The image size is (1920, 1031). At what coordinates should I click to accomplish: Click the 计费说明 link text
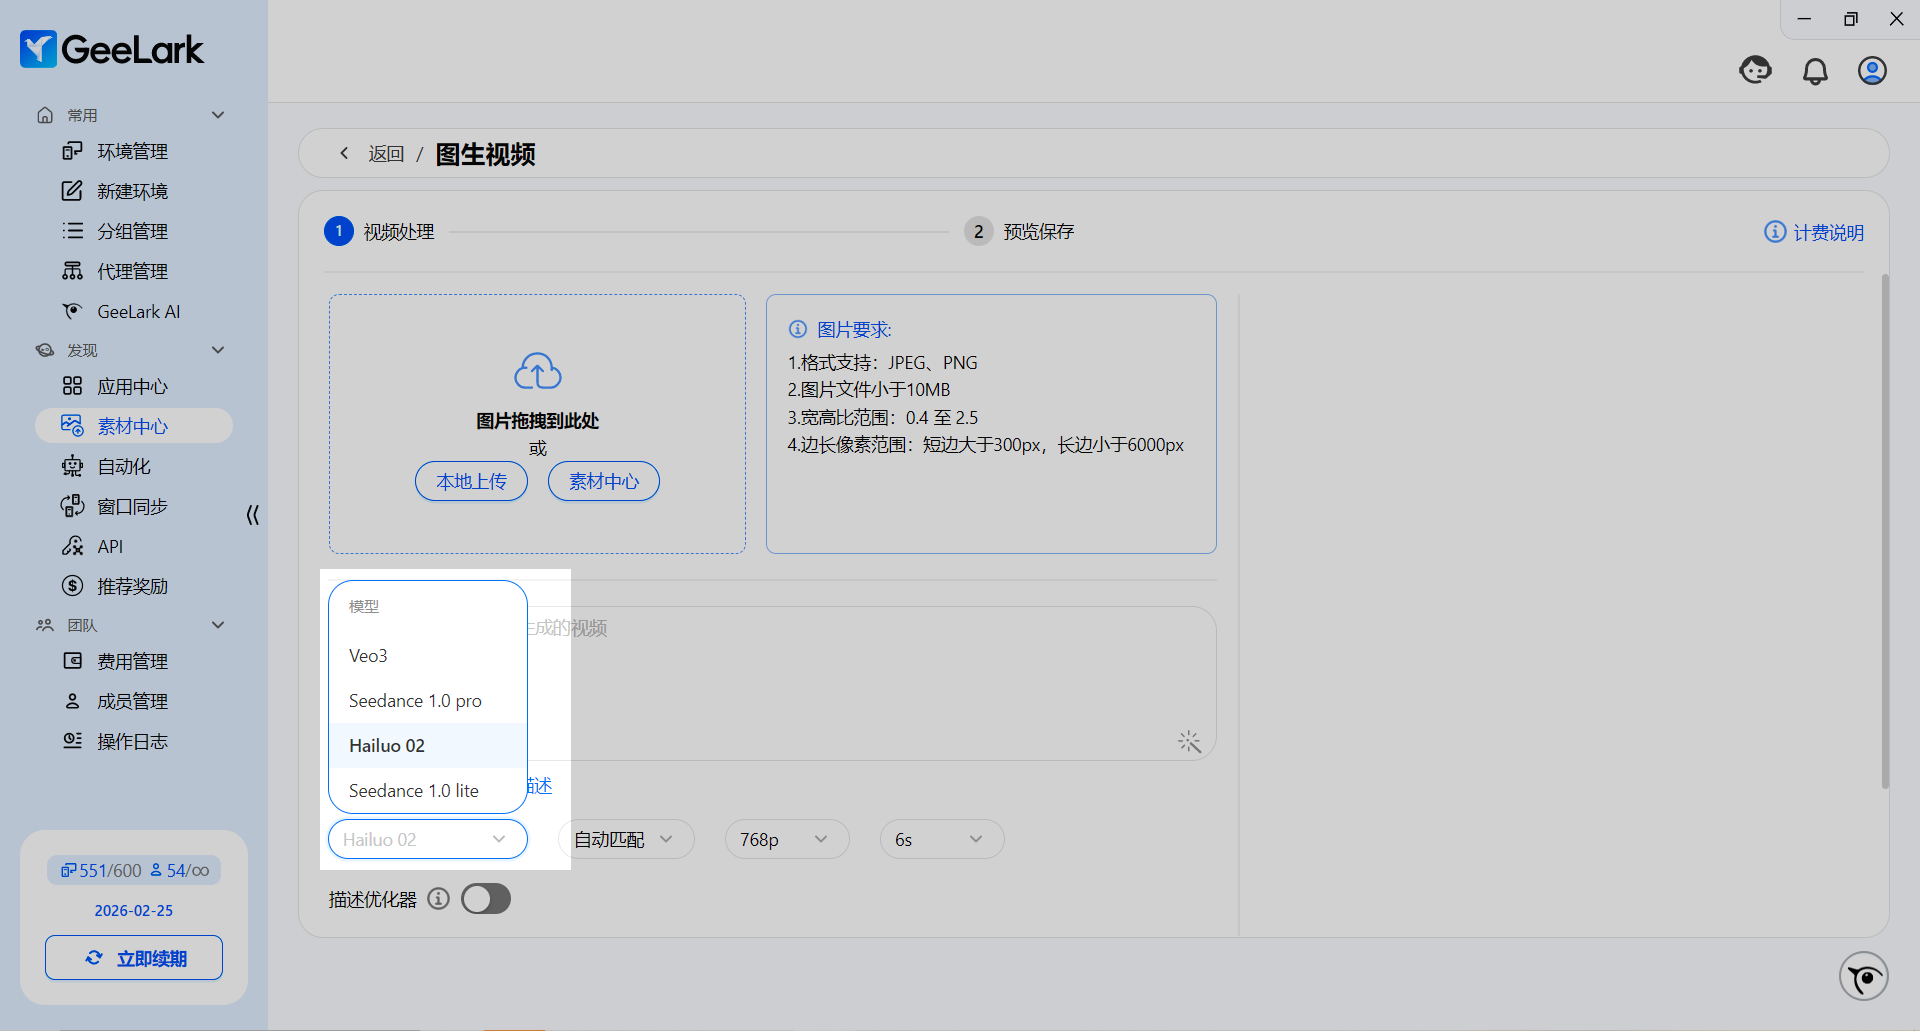pyautogui.click(x=1828, y=232)
